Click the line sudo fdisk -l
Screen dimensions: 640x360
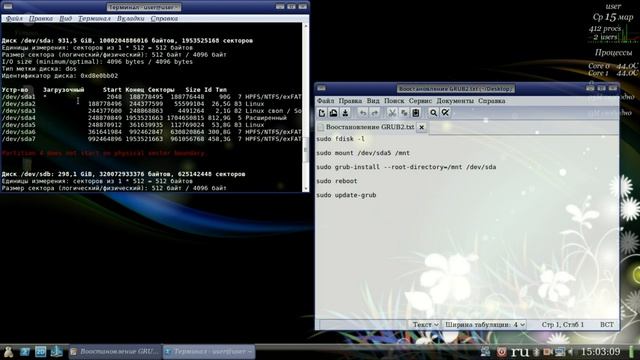[x=340, y=139]
